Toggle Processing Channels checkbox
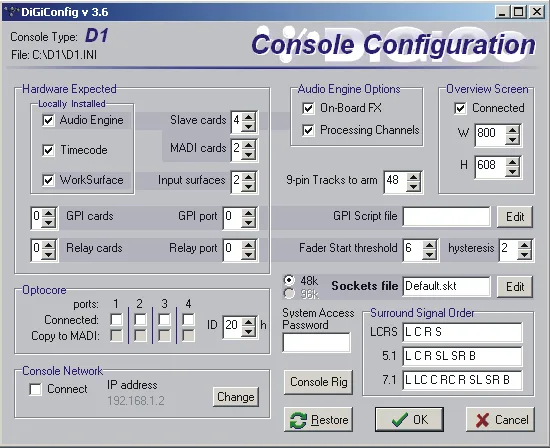The image size is (550, 448). [308, 131]
